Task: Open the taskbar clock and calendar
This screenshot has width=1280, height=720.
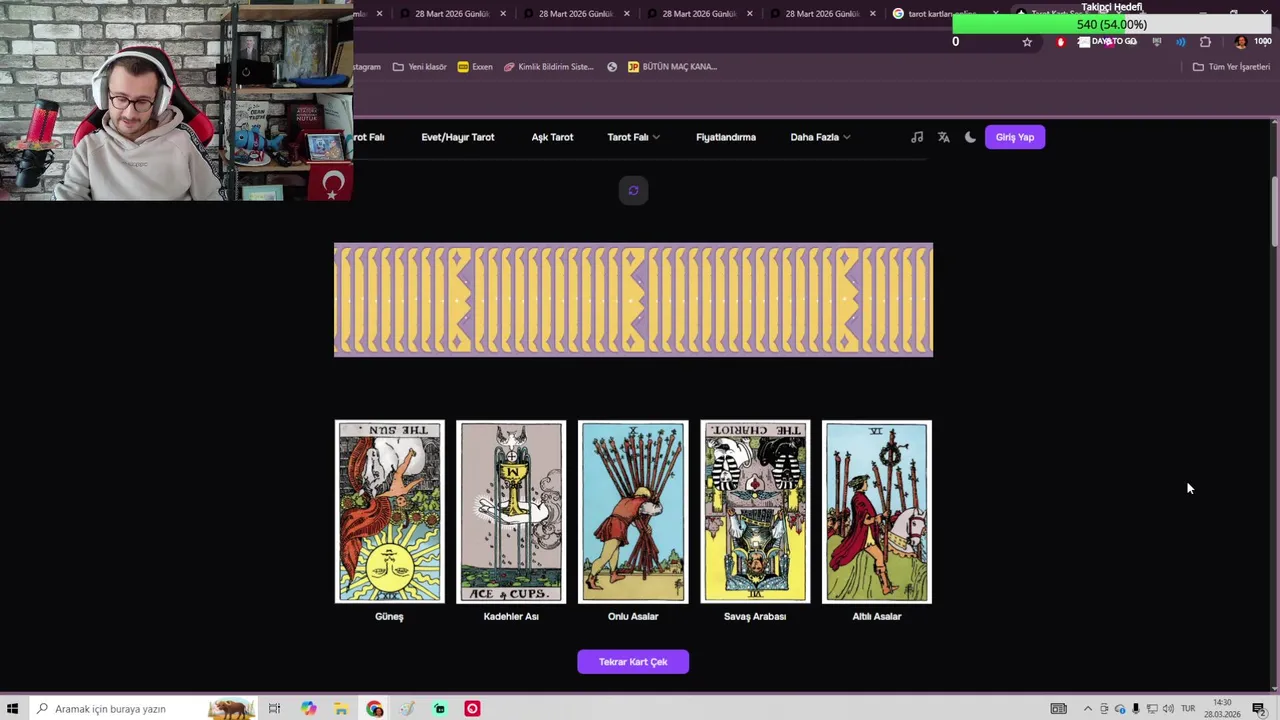Action: [x=1222, y=709]
